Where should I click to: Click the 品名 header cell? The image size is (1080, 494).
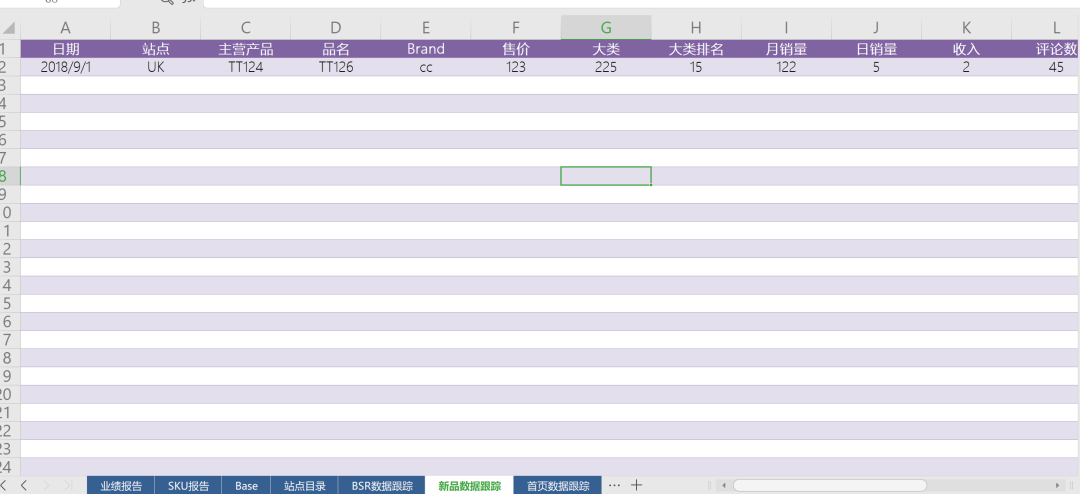335,49
